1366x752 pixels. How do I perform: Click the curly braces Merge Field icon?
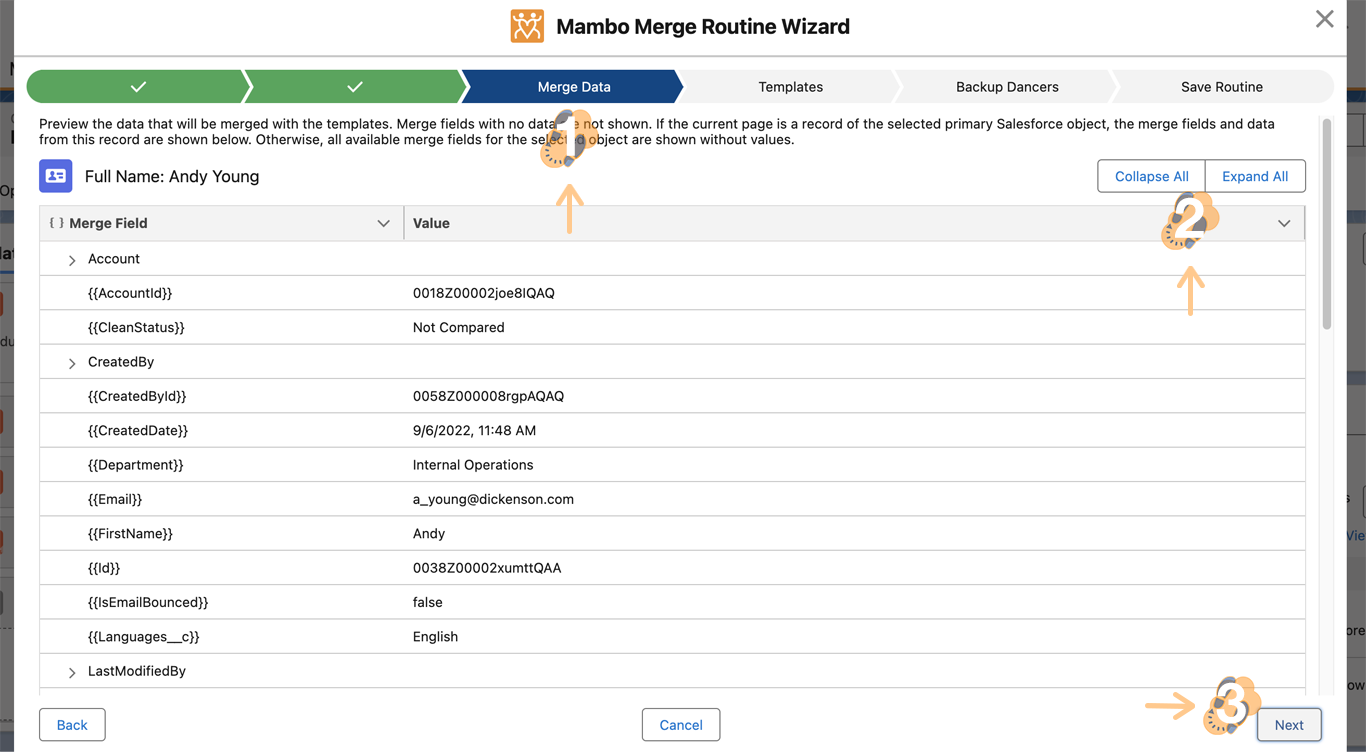56,223
